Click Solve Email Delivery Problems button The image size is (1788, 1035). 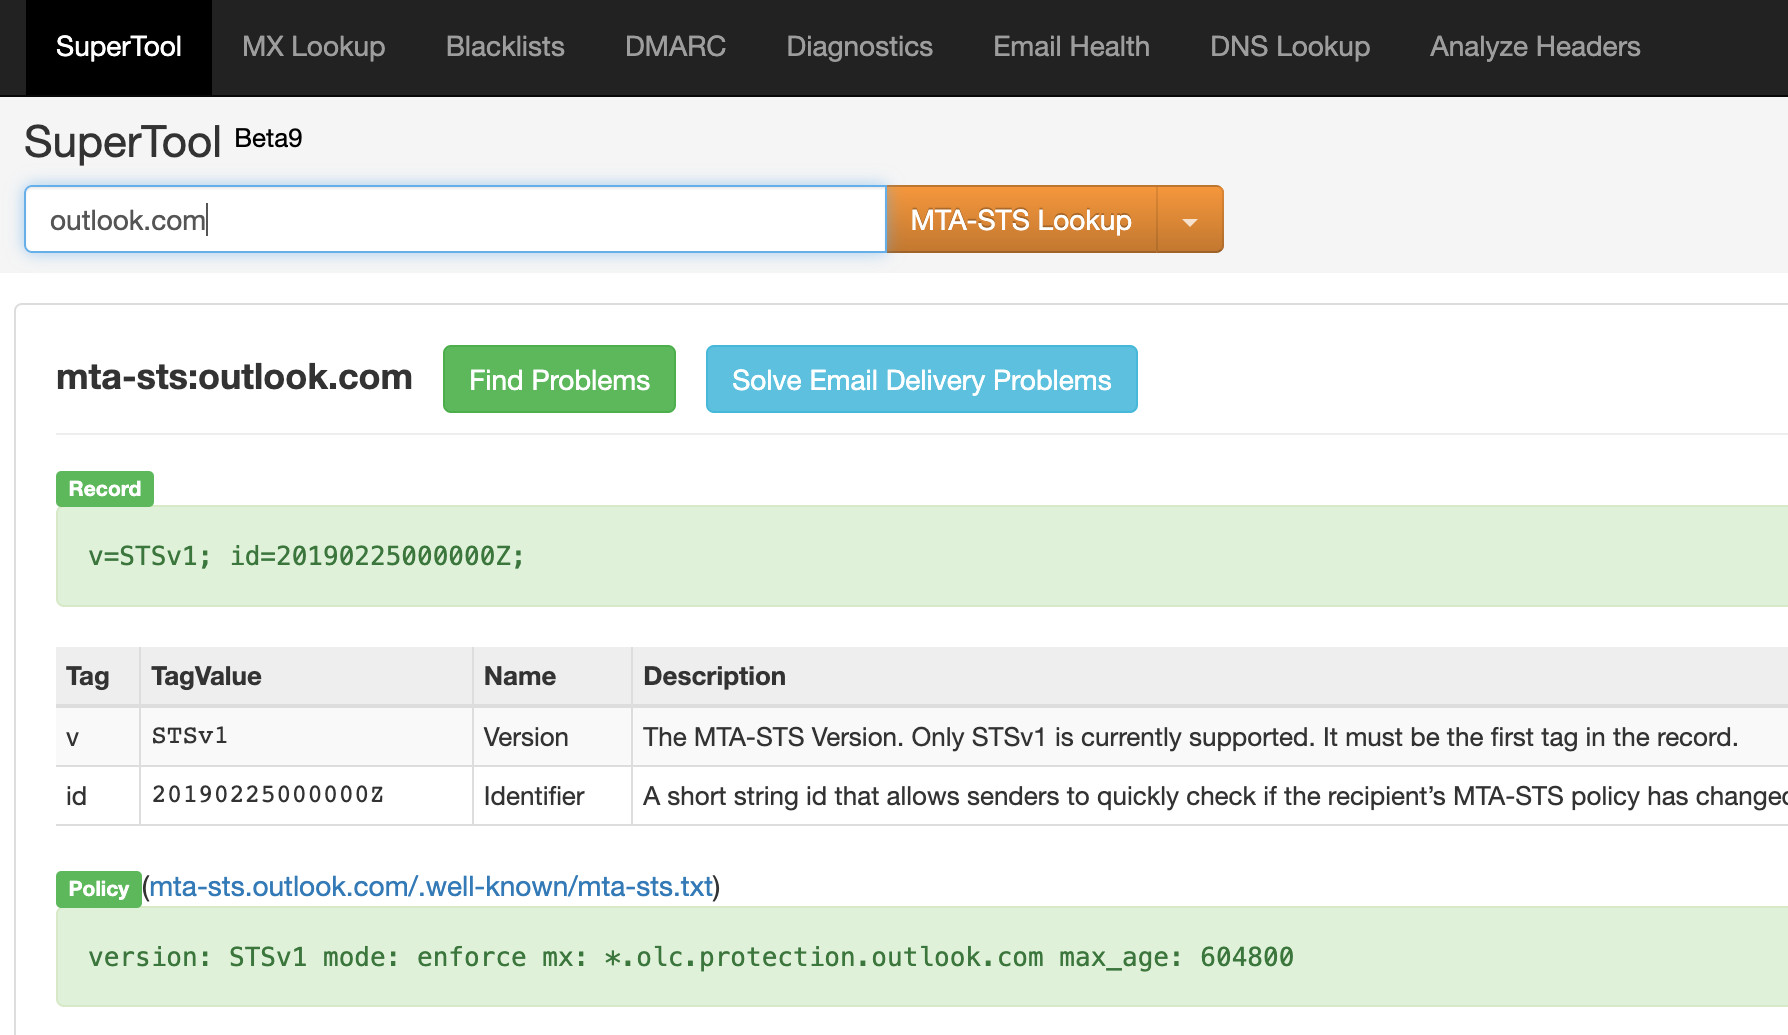click(x=921, y=379)
